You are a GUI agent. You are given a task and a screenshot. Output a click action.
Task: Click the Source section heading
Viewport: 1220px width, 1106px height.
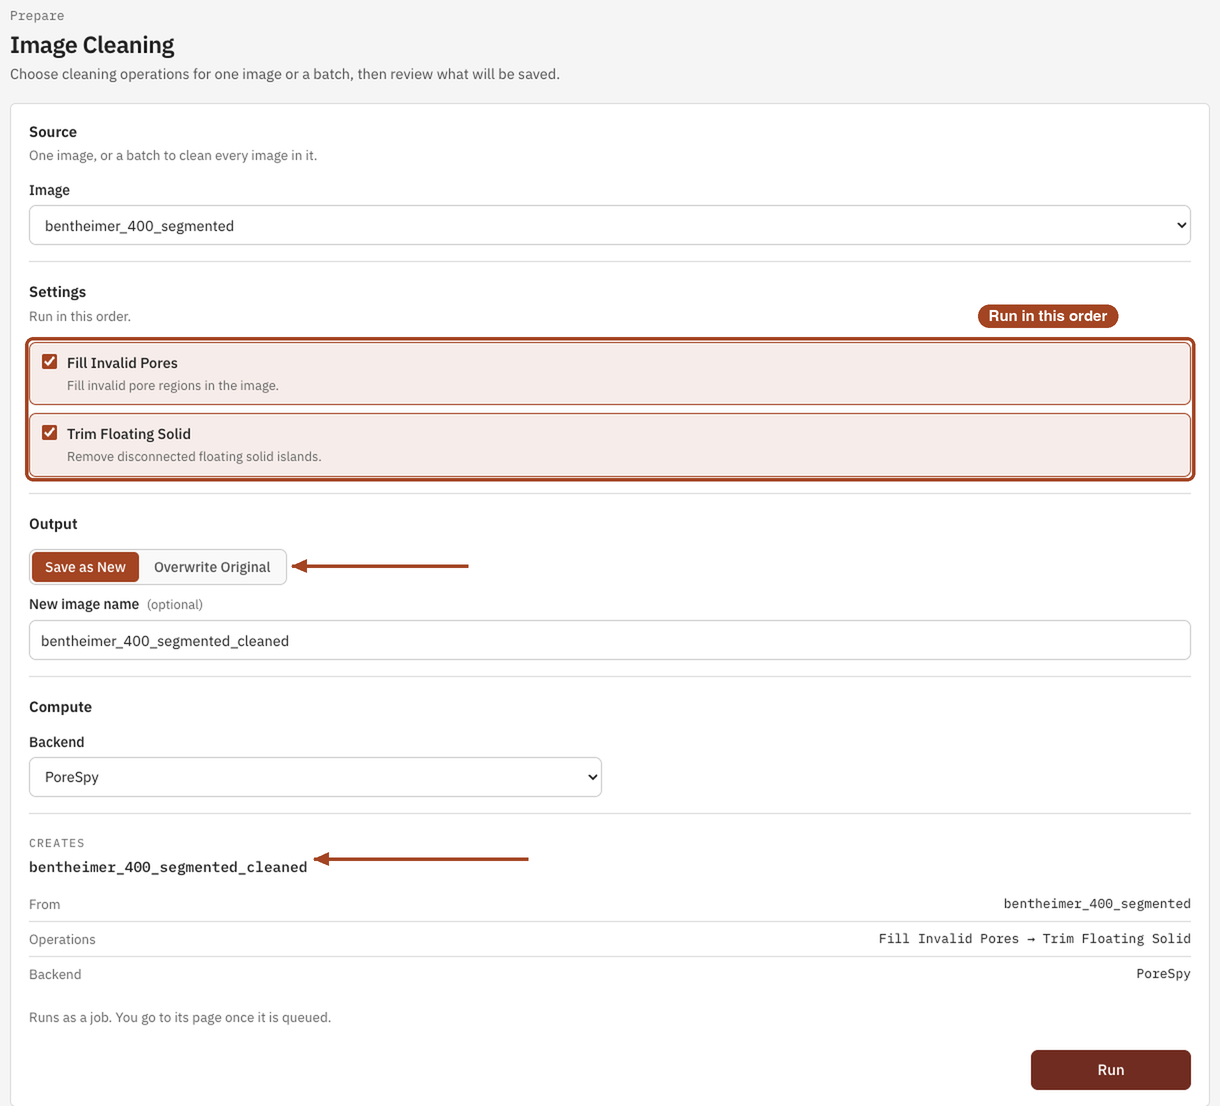tap(53, 132)
